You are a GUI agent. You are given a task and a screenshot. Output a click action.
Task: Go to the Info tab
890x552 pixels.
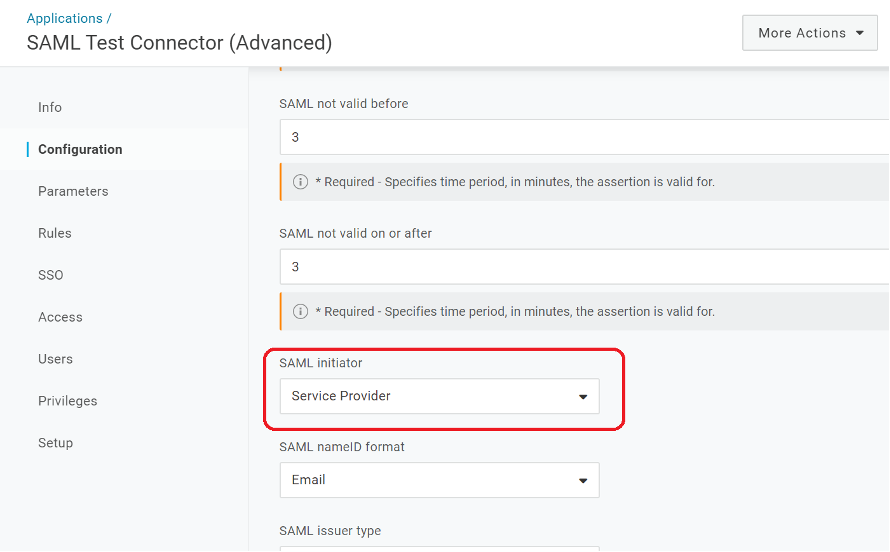[50, 107]
